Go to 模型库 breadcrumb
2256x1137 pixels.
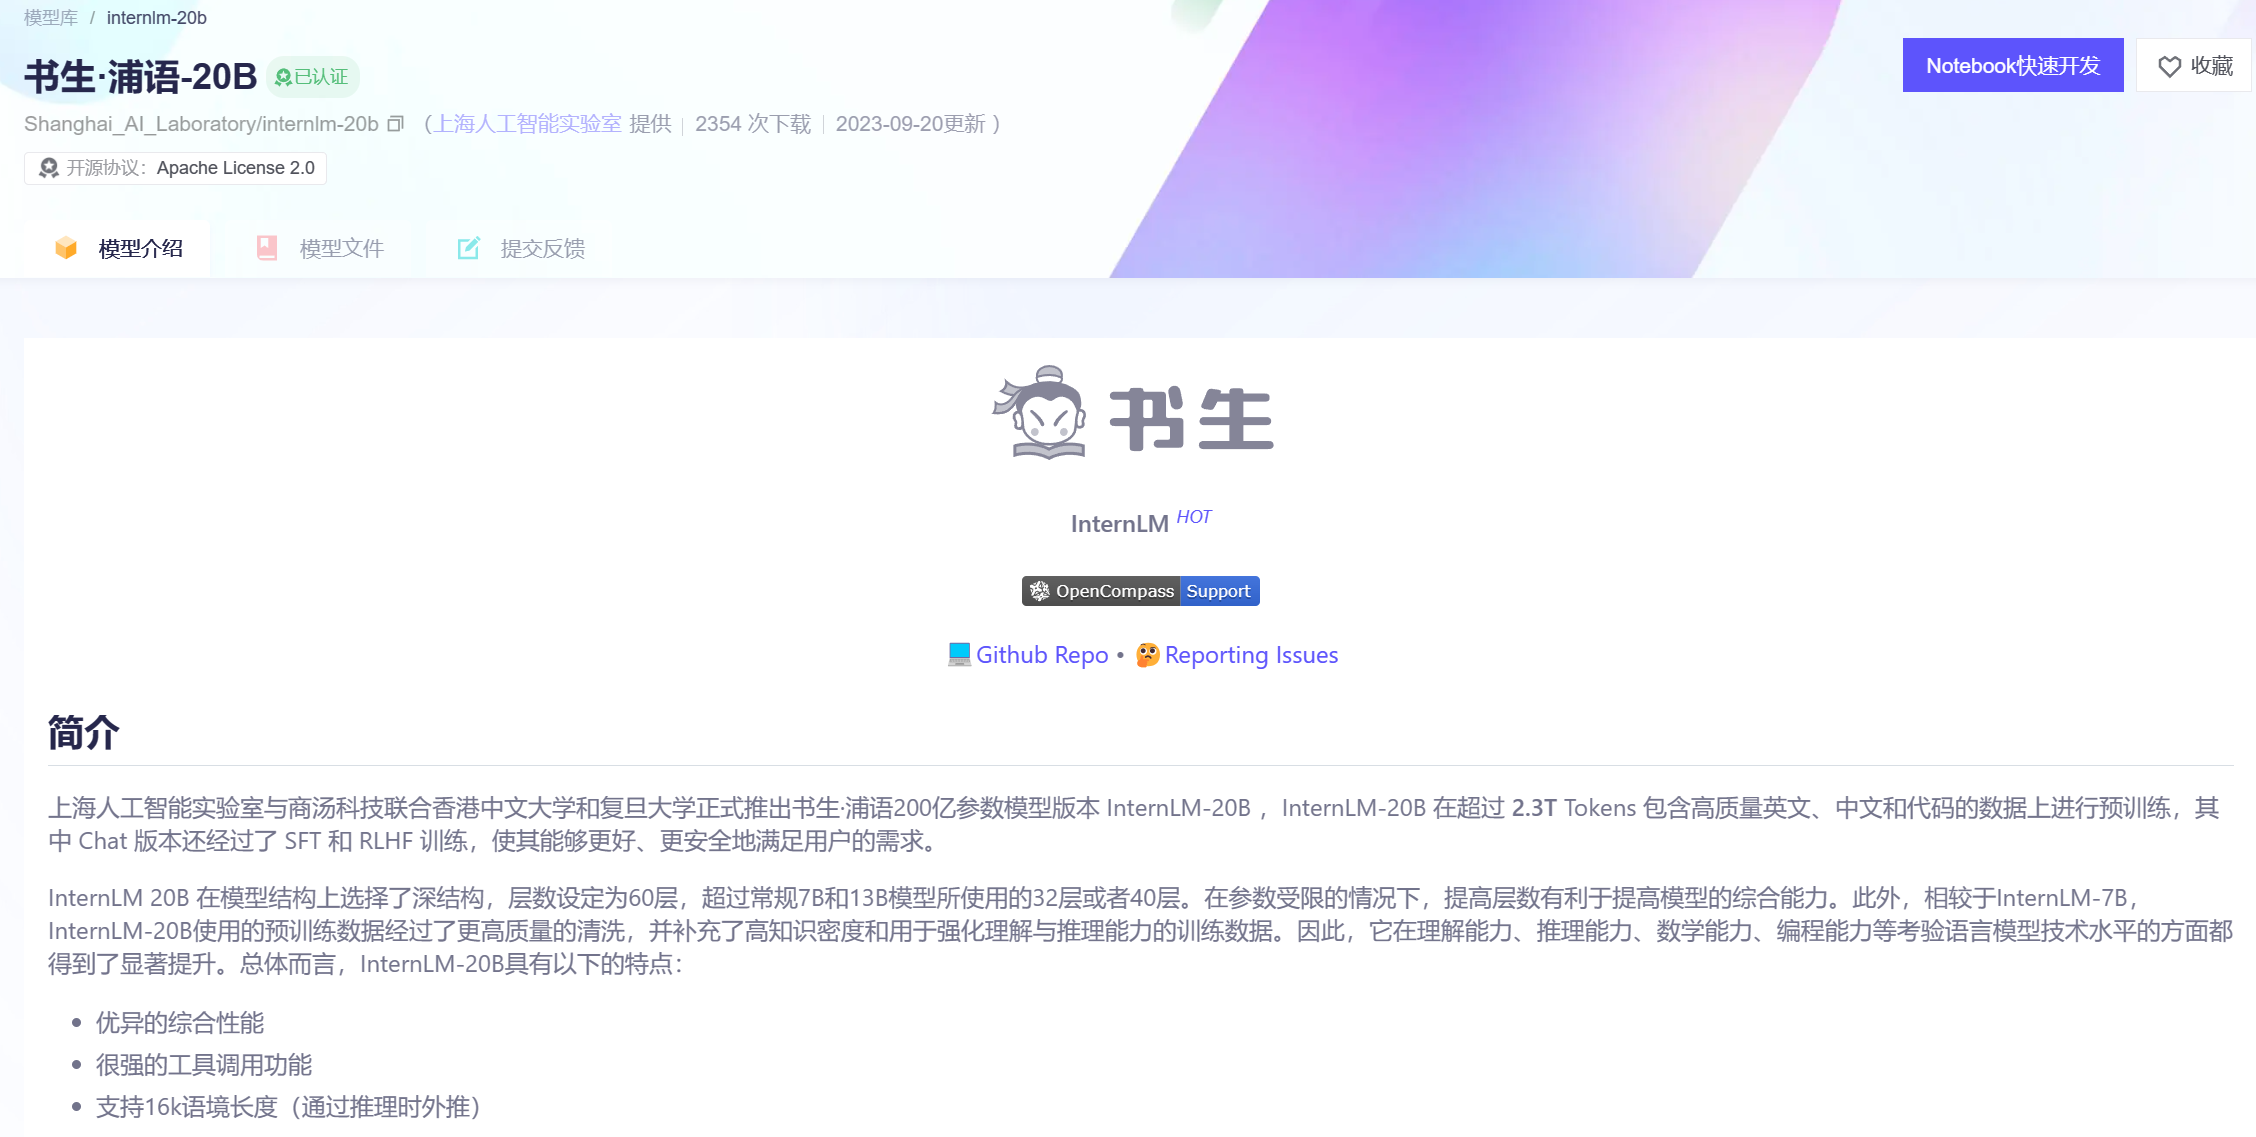[x=51, y=18]
